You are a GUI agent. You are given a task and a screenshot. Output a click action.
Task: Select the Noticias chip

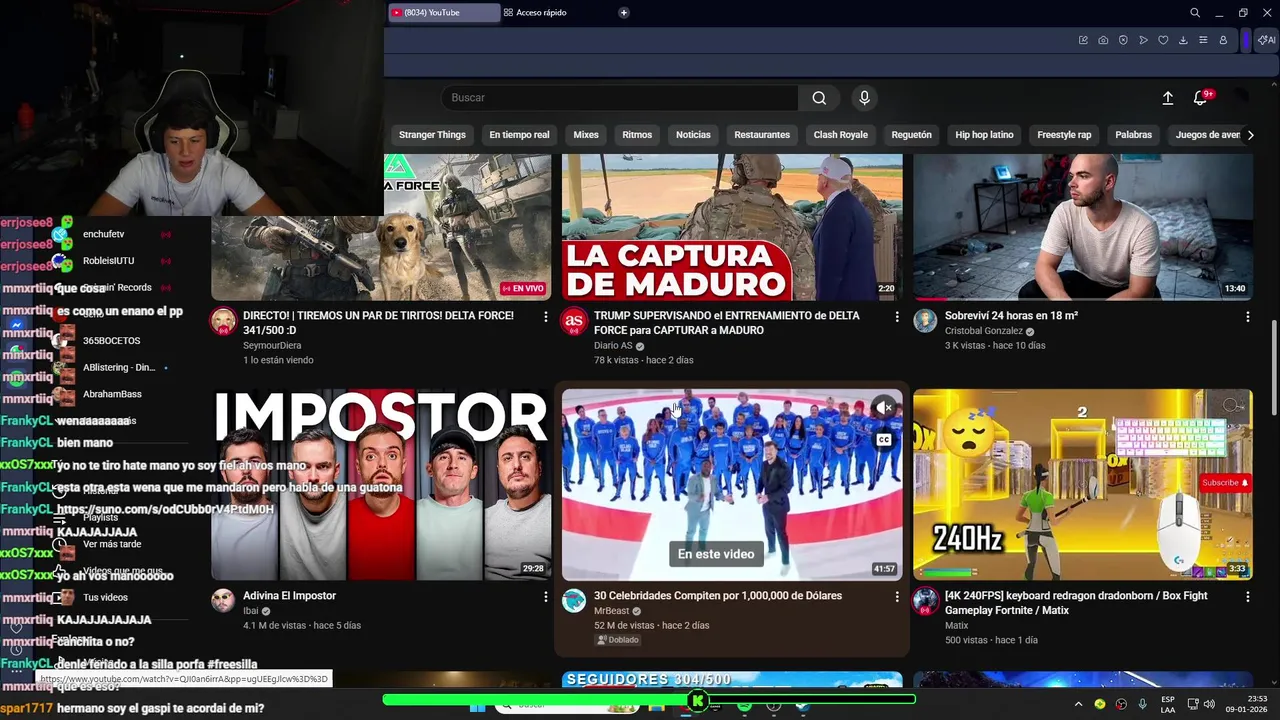(x=693, y=135)
